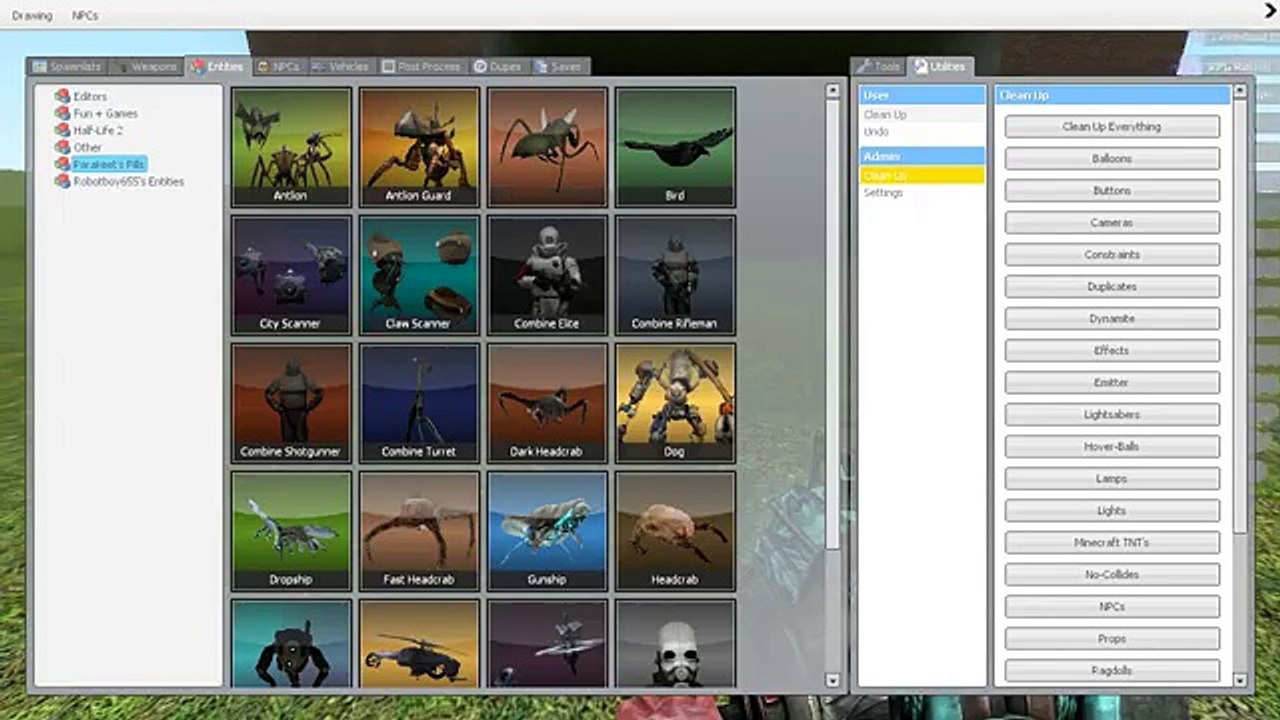Image resolution: width=1280 pixels, height=720 pixels.
Task: Select the Headcrab entity icon
Action: [675, 531]
